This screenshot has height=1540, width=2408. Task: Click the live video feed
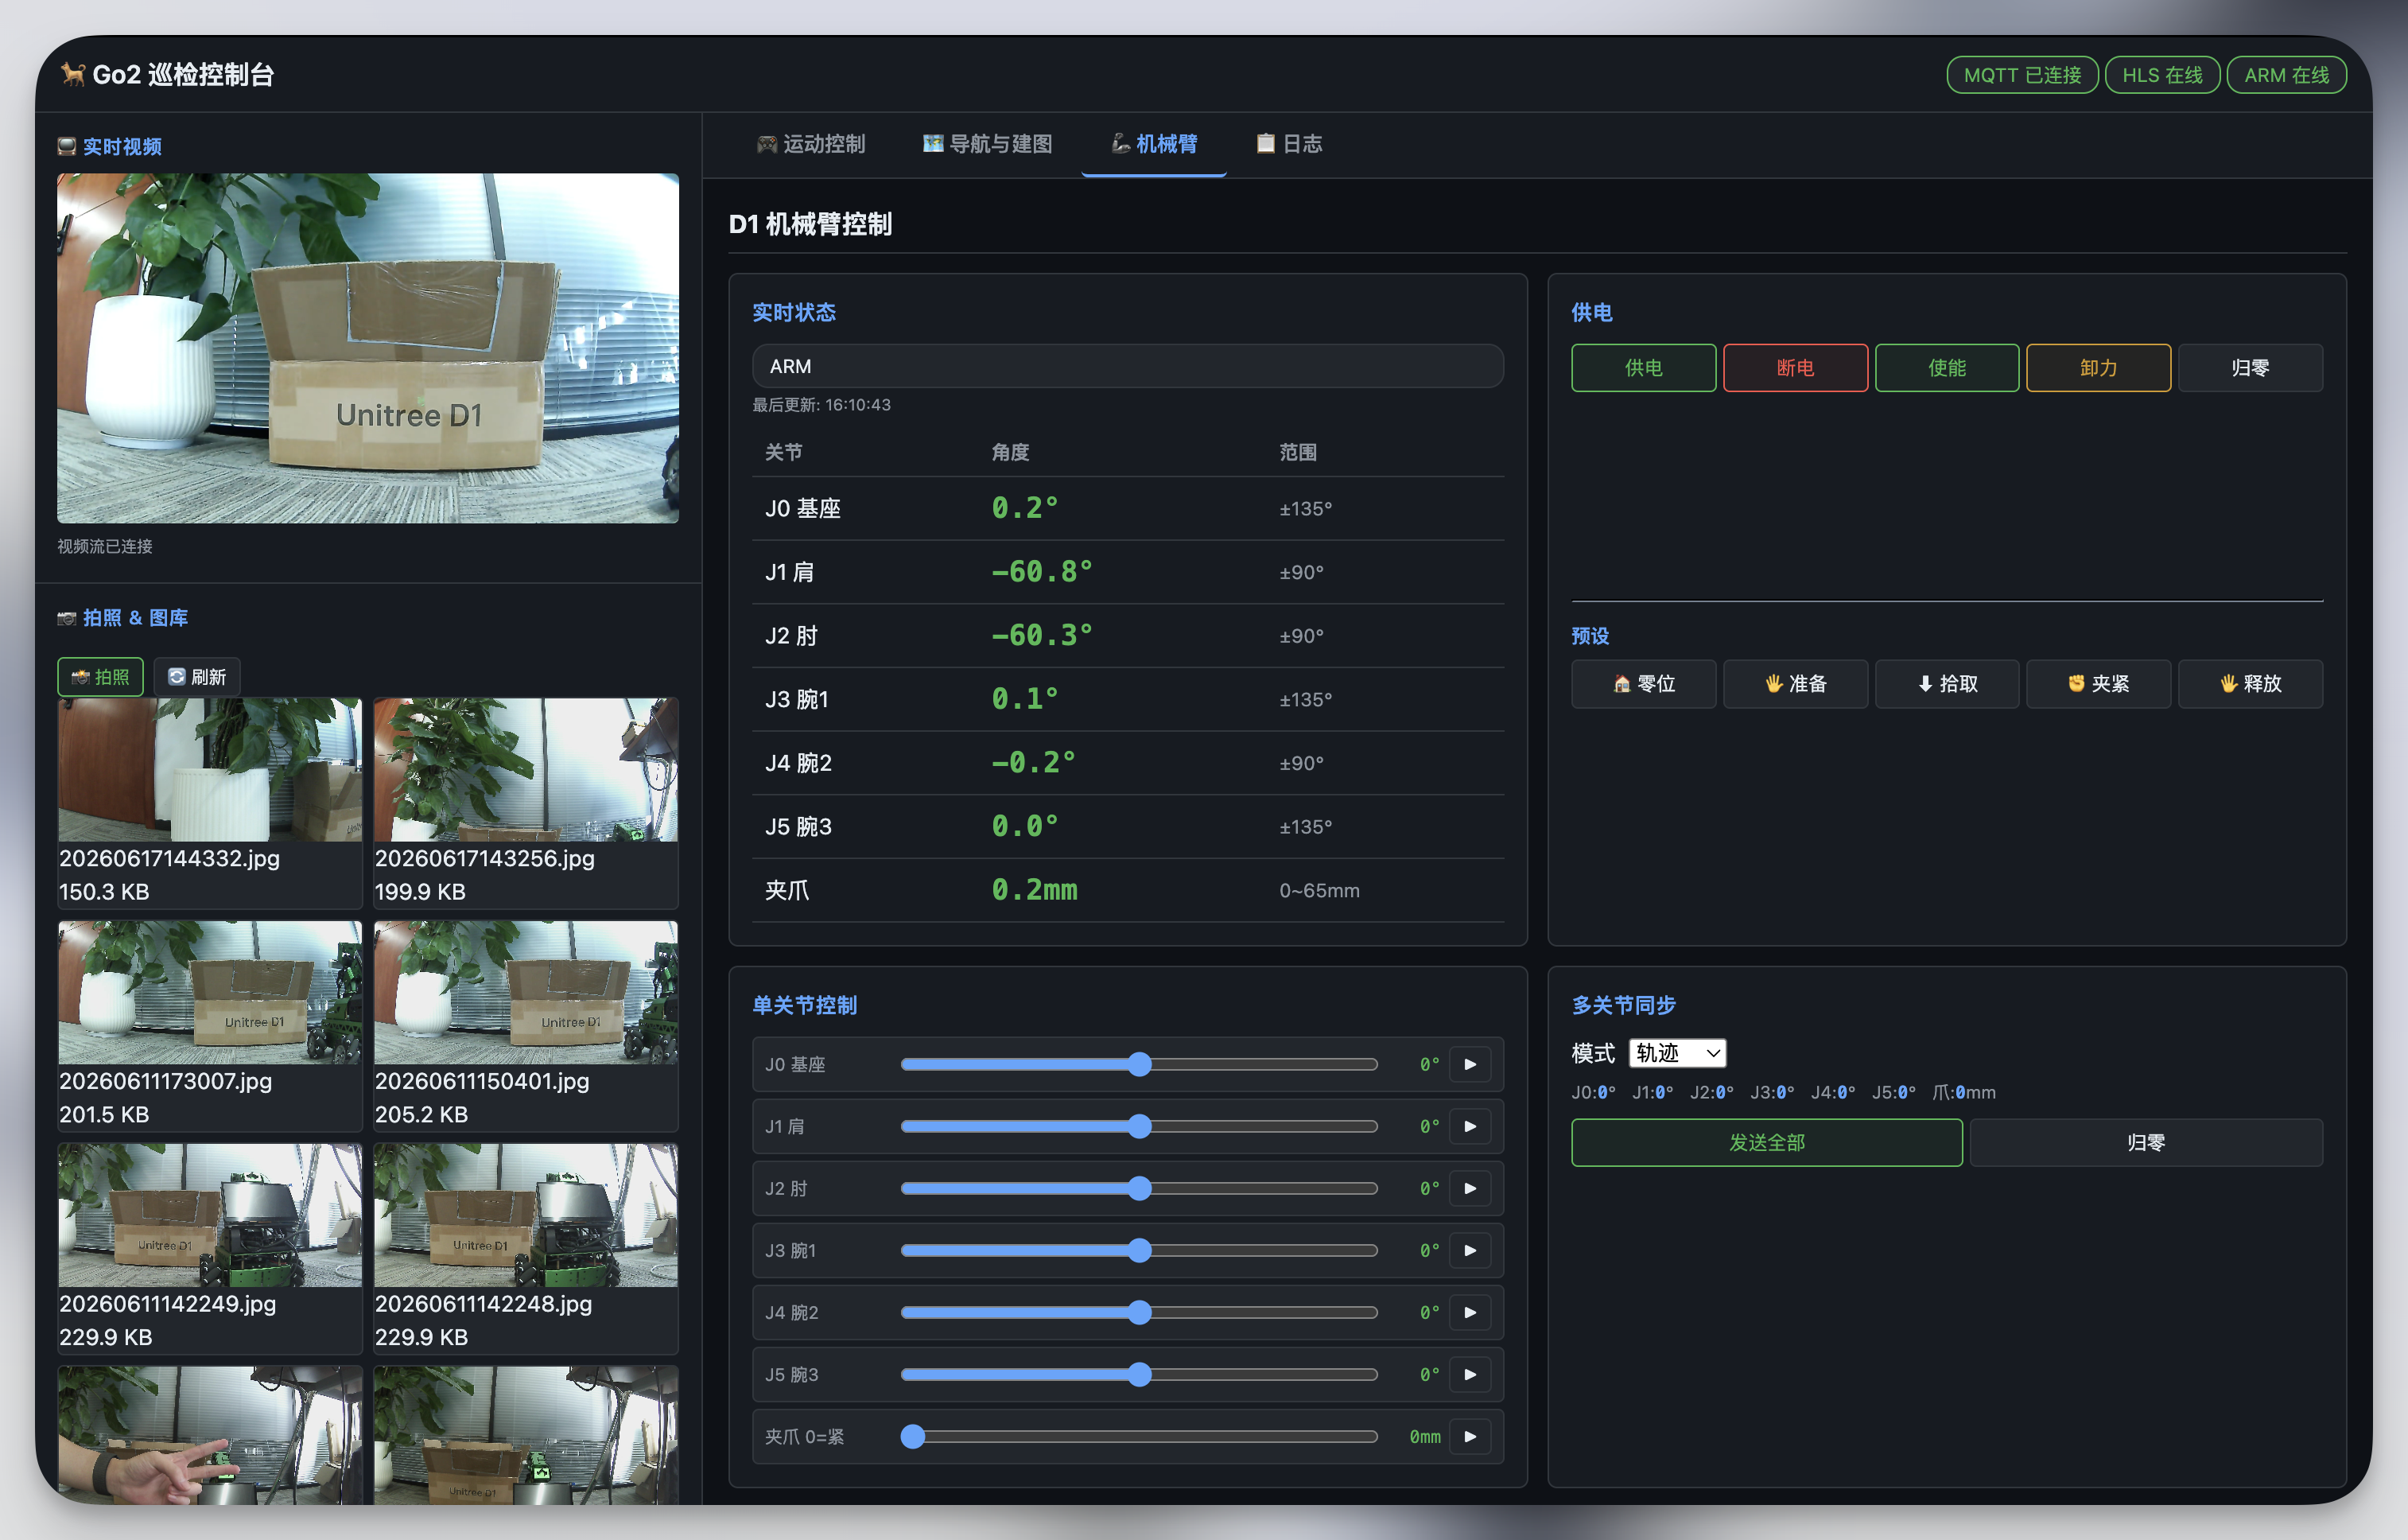[368, 348]
